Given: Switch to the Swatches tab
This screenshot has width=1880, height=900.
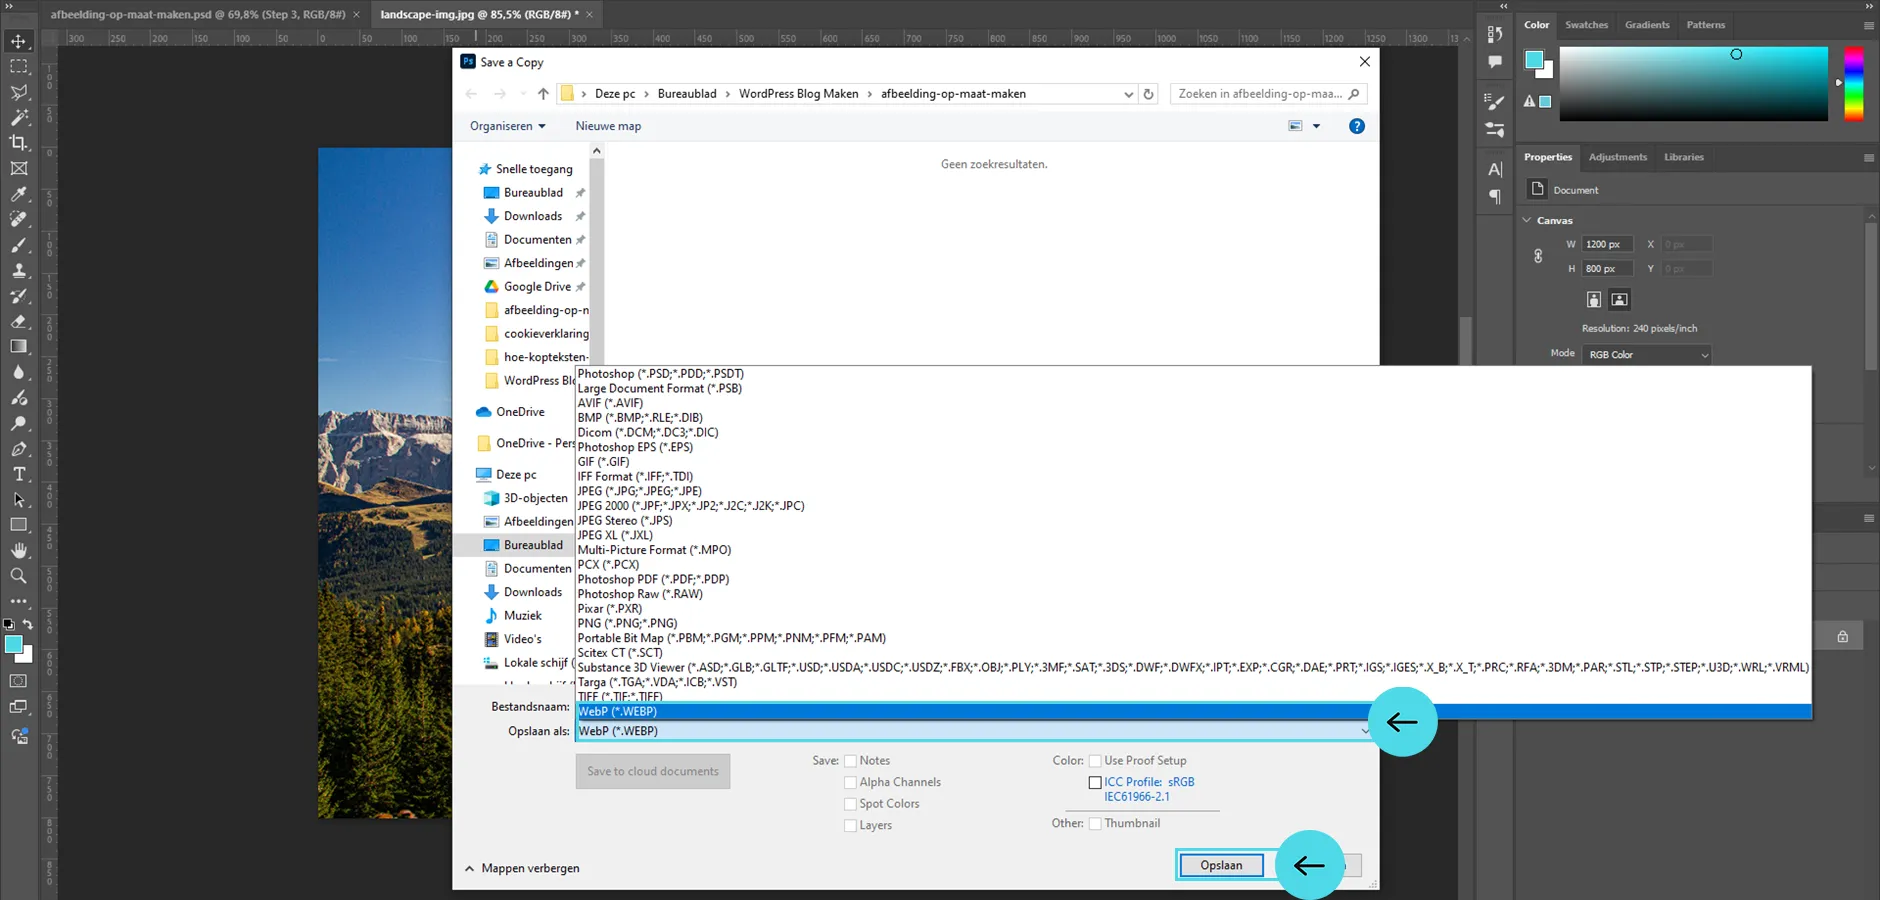Looking at the screenshot, I should click(1586, 25).
